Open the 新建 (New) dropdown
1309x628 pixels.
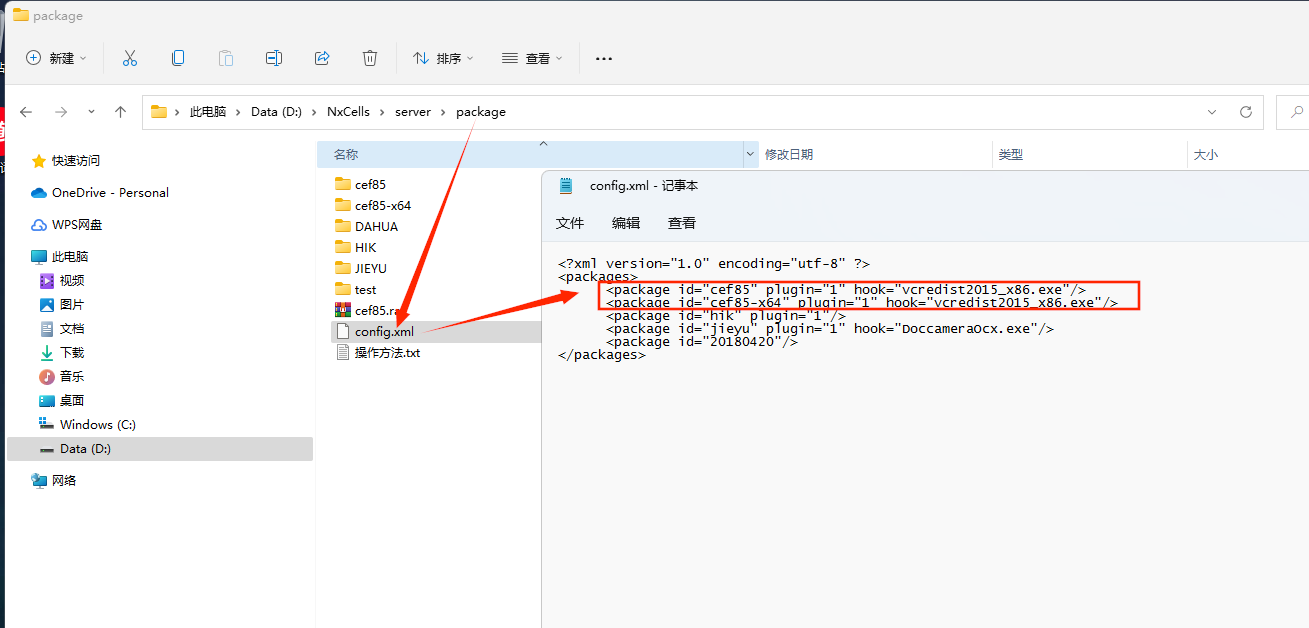pos(56,58)
